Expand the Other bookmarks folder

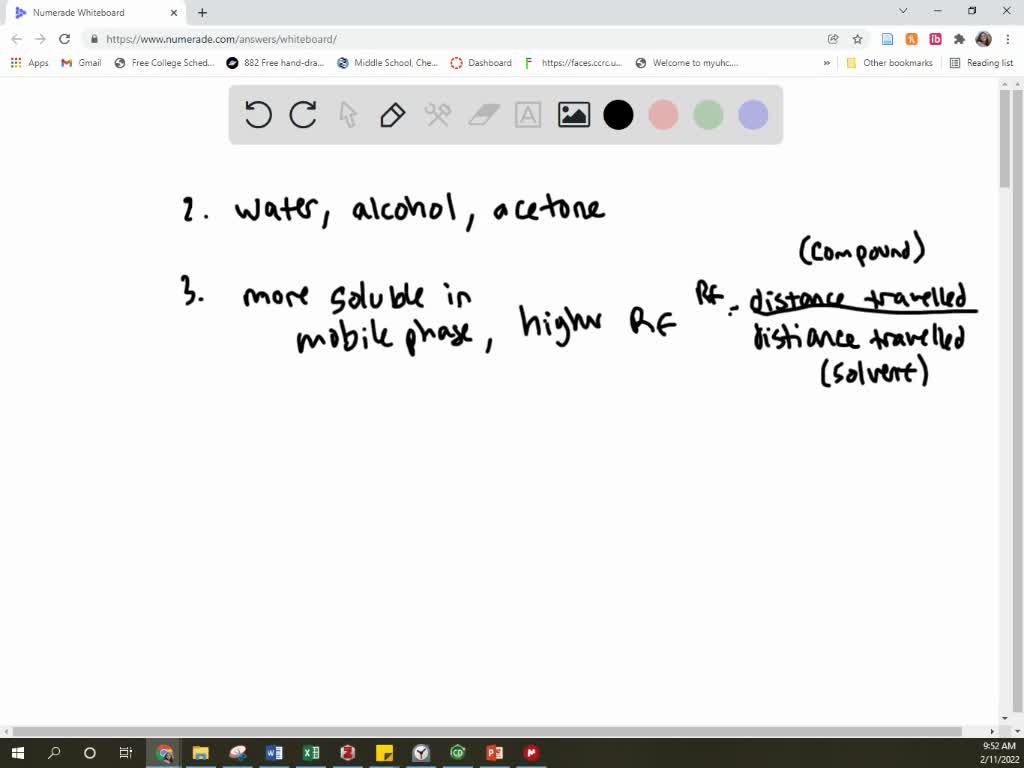point(889,62)
